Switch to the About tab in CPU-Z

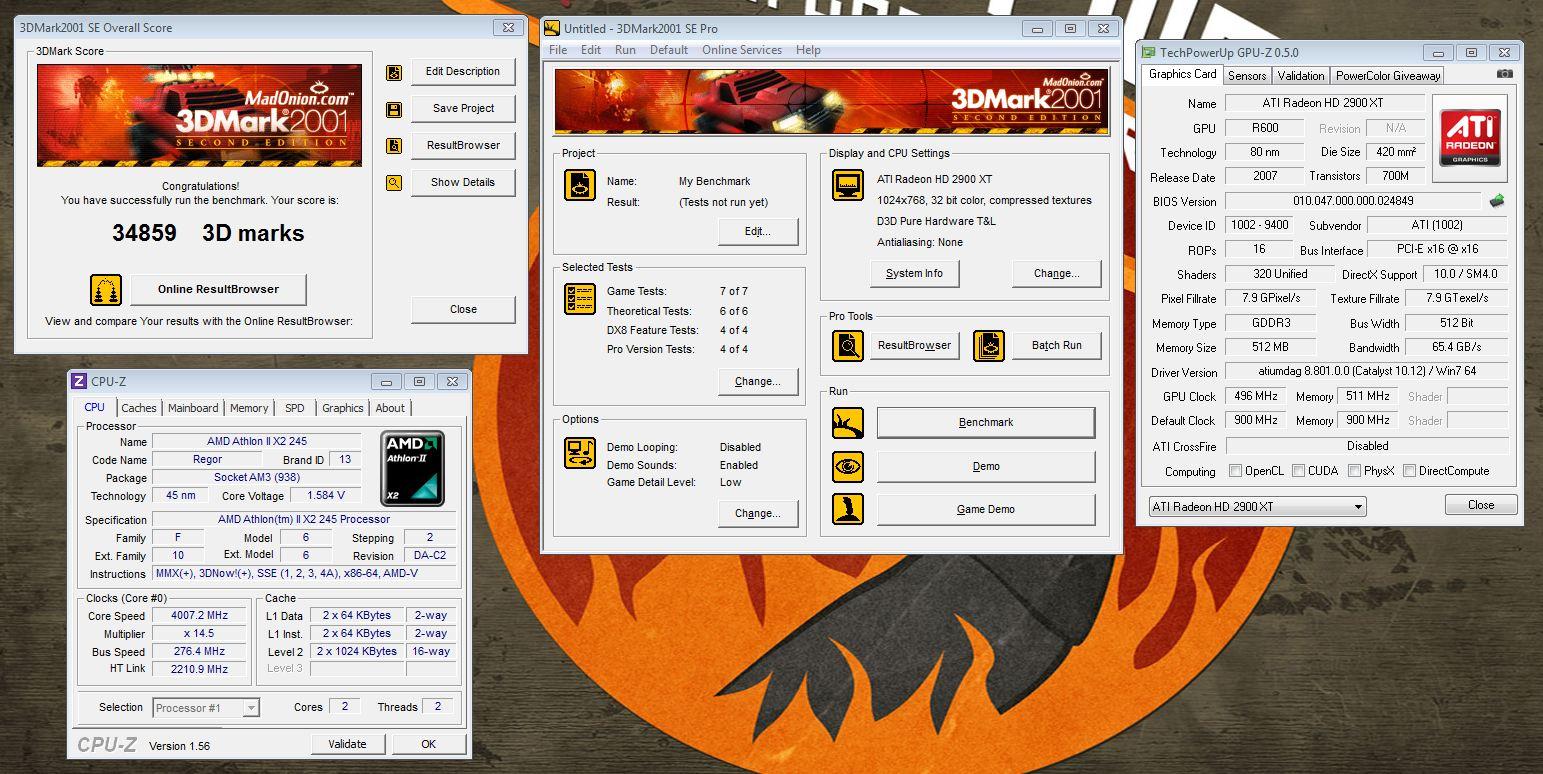[x=390, y=408]
